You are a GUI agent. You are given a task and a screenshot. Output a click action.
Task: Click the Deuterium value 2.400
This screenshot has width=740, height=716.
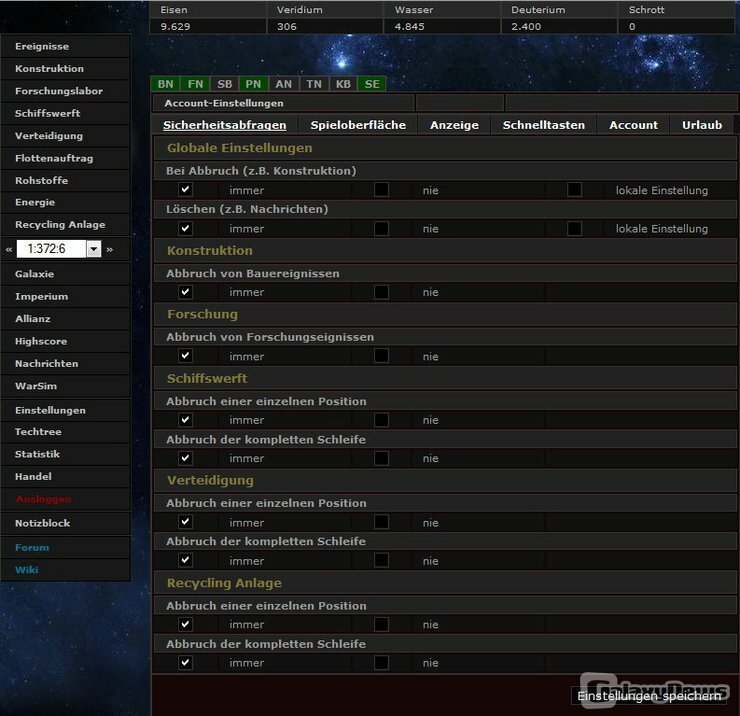526,27
